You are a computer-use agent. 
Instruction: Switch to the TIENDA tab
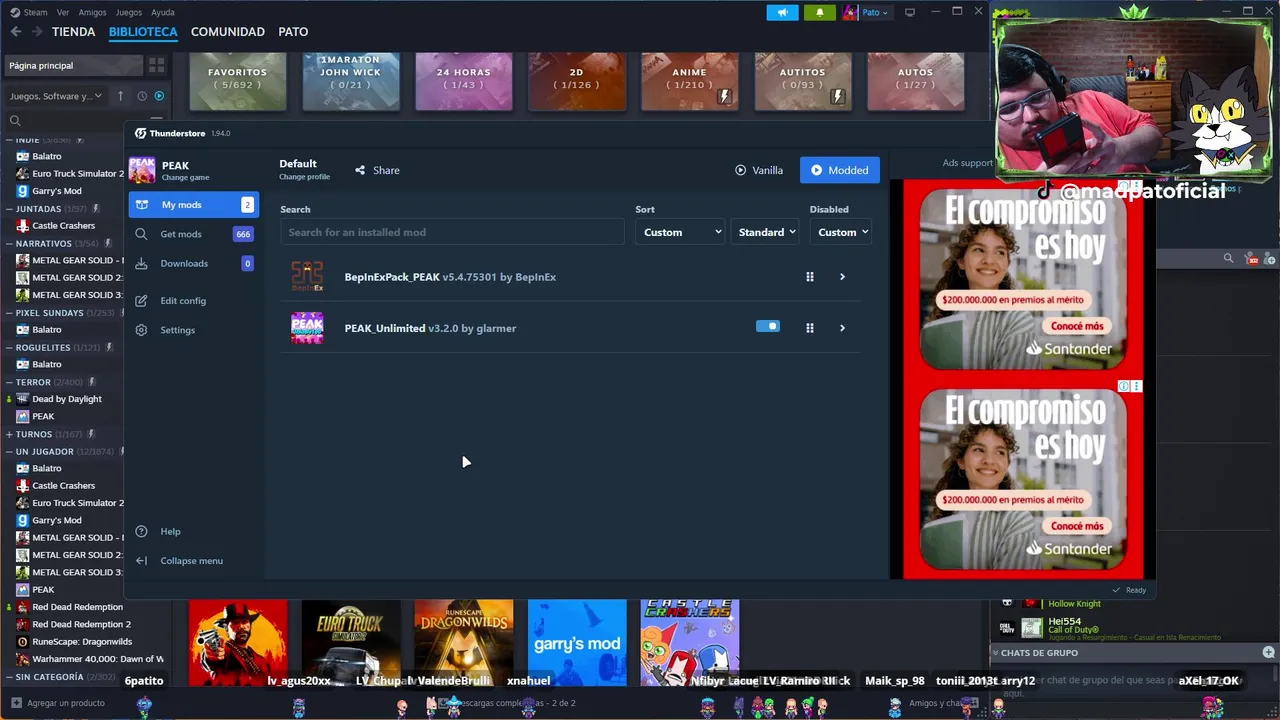click(x=73, y=32)
